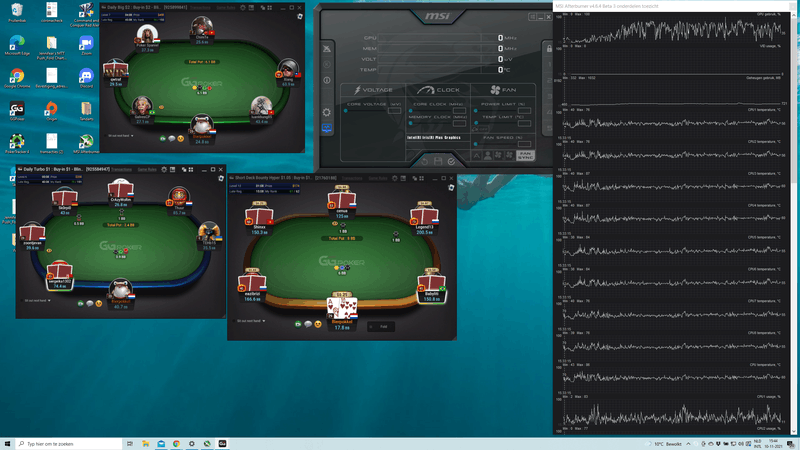
Task: Select profile slot 5 in MSI Afterburner
Action: (549, 128)
